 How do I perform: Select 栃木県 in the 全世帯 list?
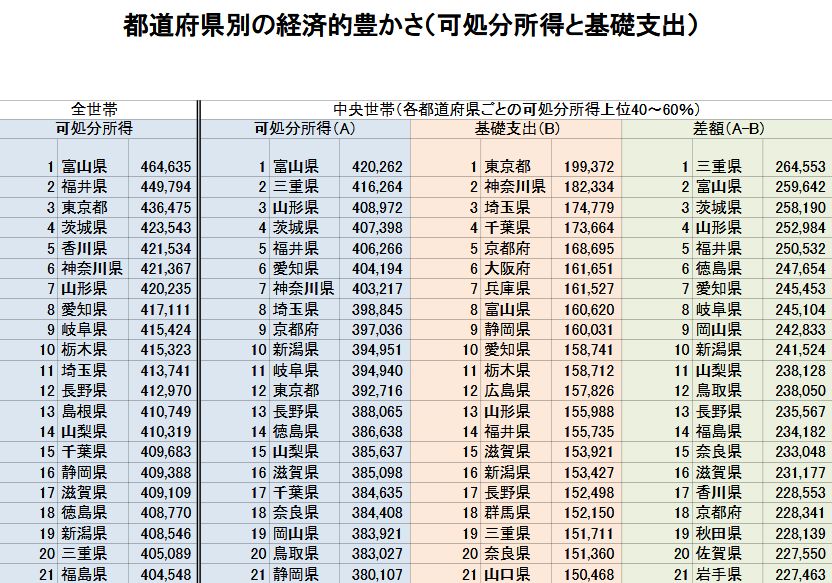pos(84,350)
